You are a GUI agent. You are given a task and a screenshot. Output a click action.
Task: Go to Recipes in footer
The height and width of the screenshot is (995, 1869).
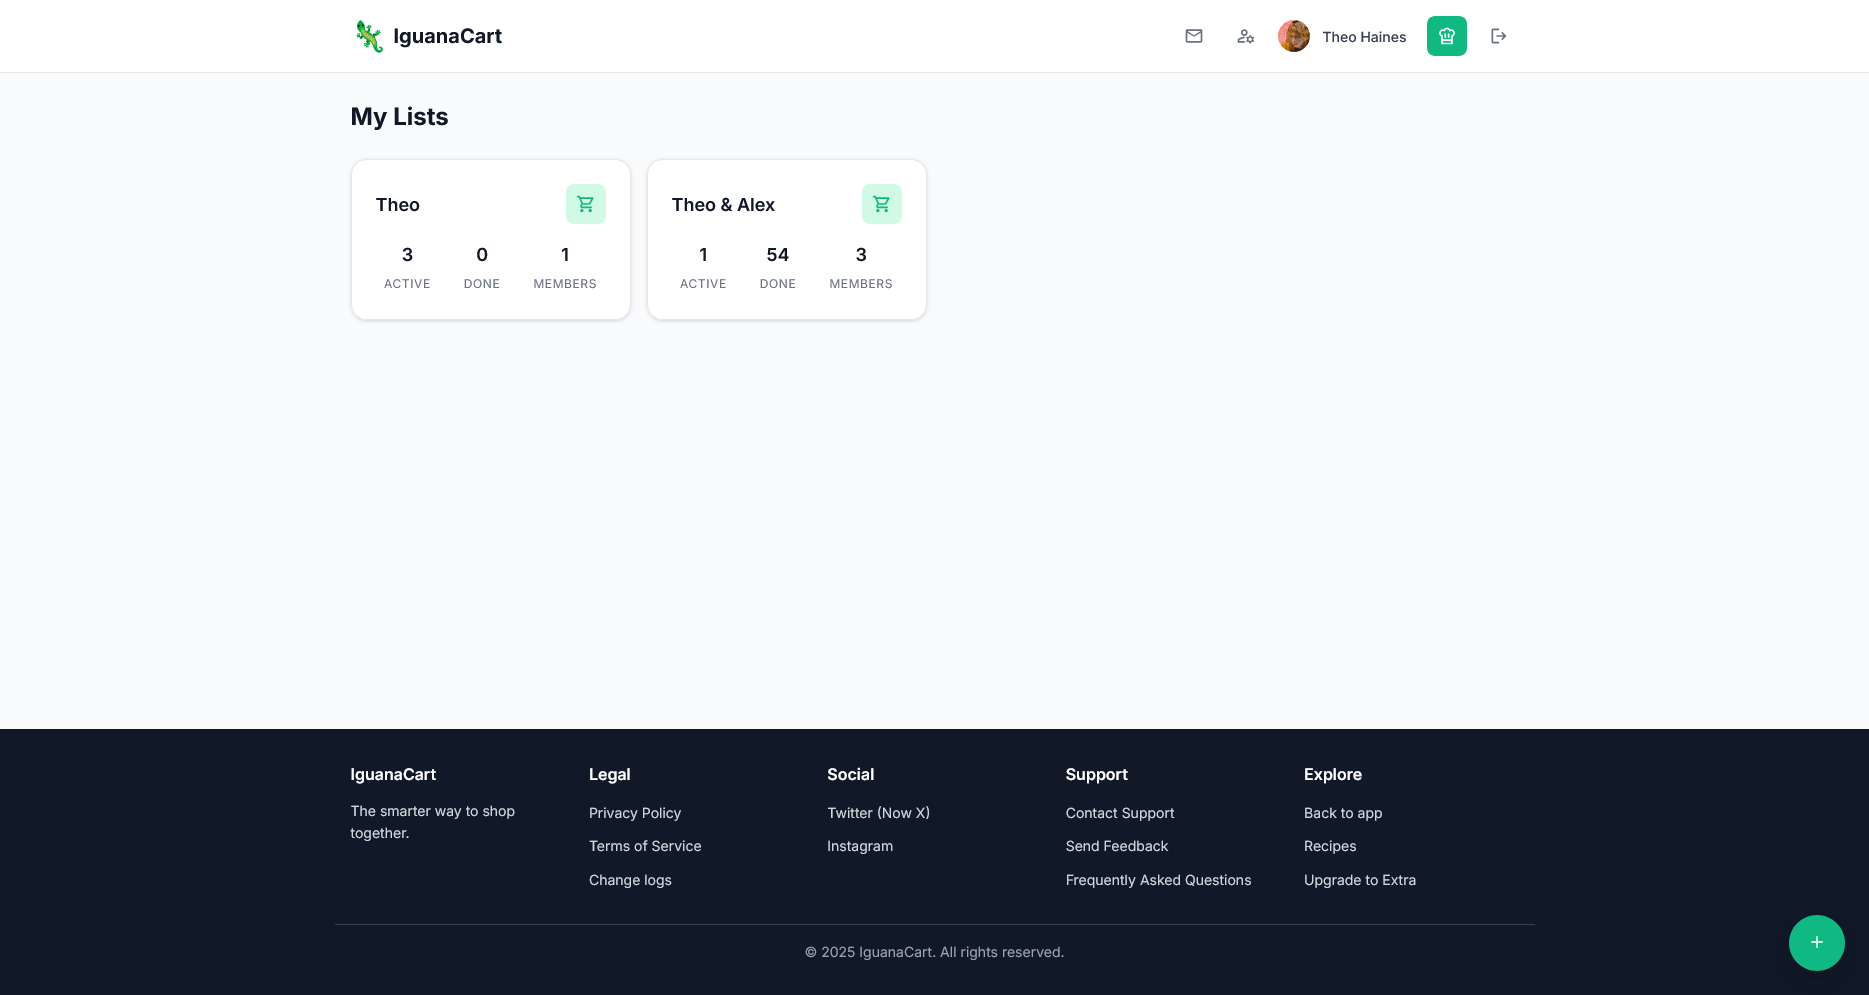(1329, 846)
